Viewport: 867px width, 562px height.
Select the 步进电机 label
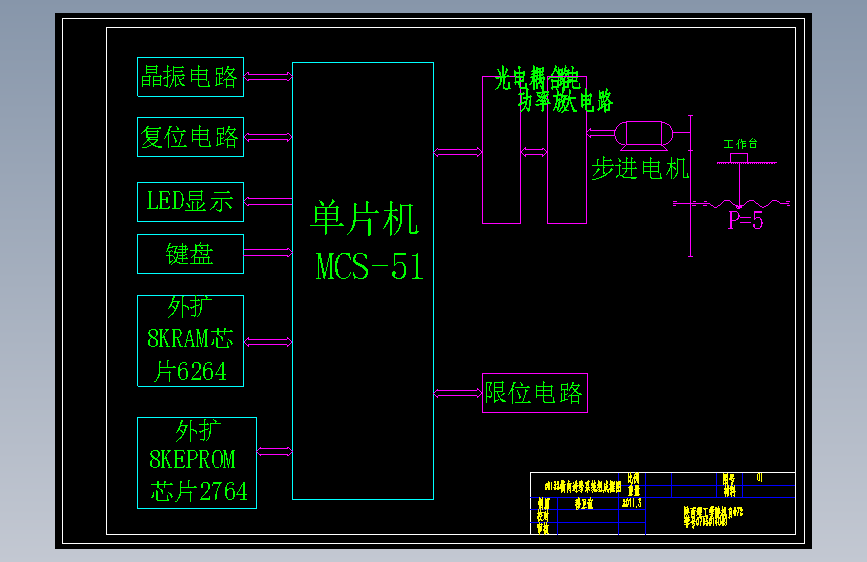[640, 169]
